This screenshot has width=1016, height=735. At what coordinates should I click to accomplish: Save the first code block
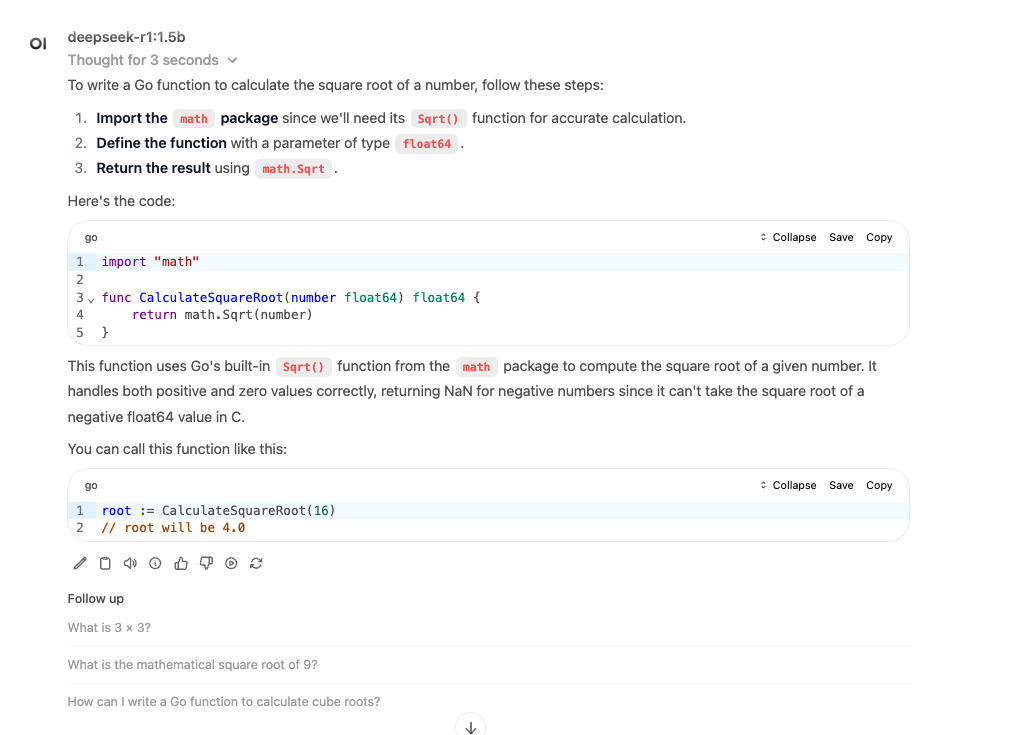841,237
